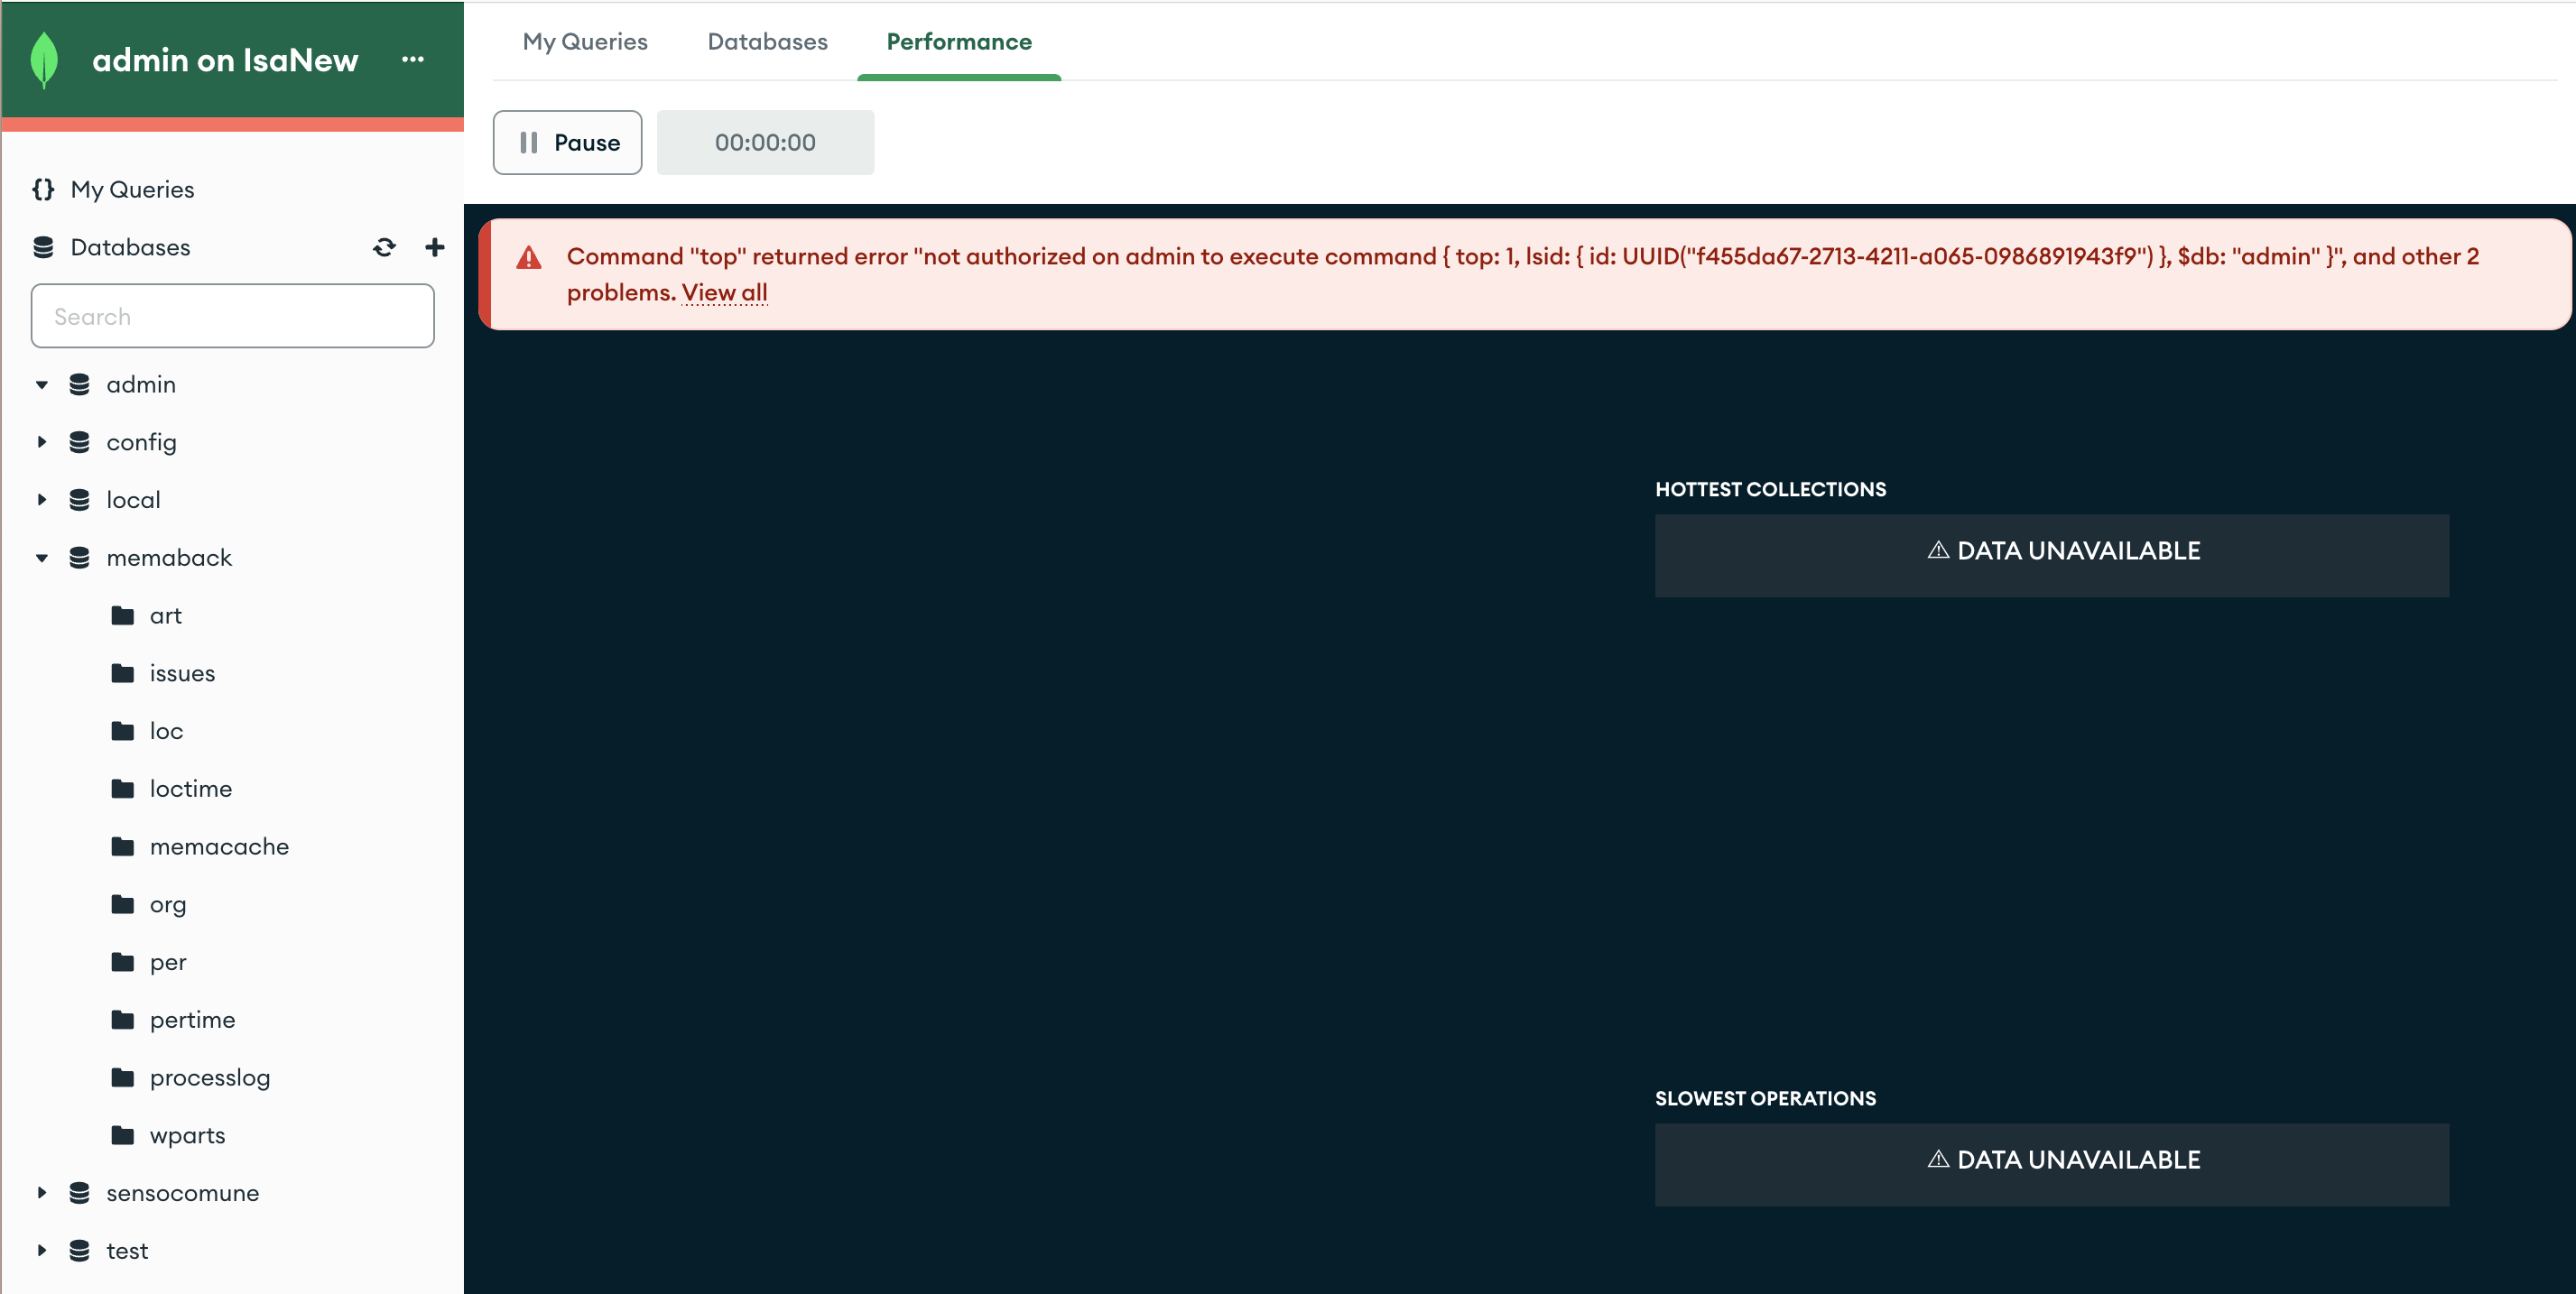Collapse the admin database node

coord(42,385)
